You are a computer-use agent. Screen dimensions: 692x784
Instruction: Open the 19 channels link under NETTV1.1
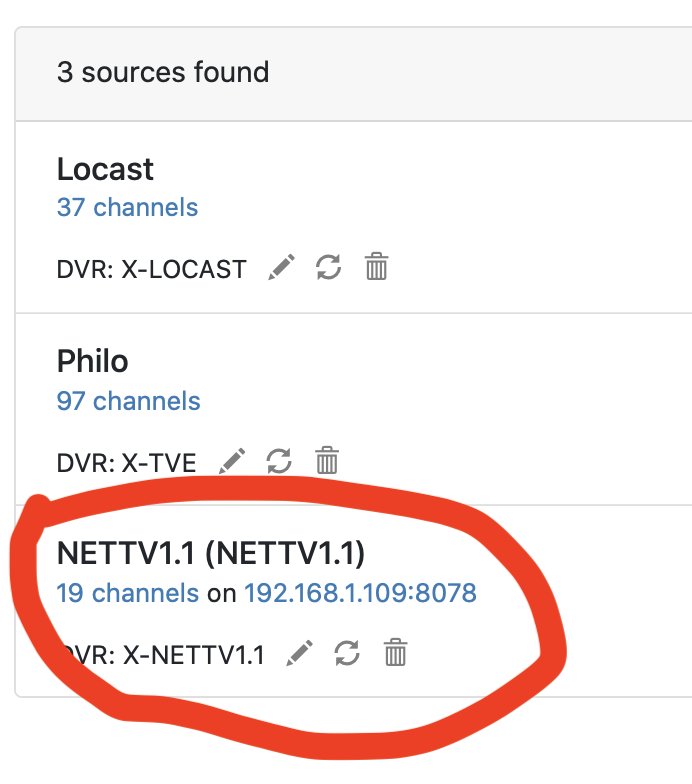click(127, 593)
